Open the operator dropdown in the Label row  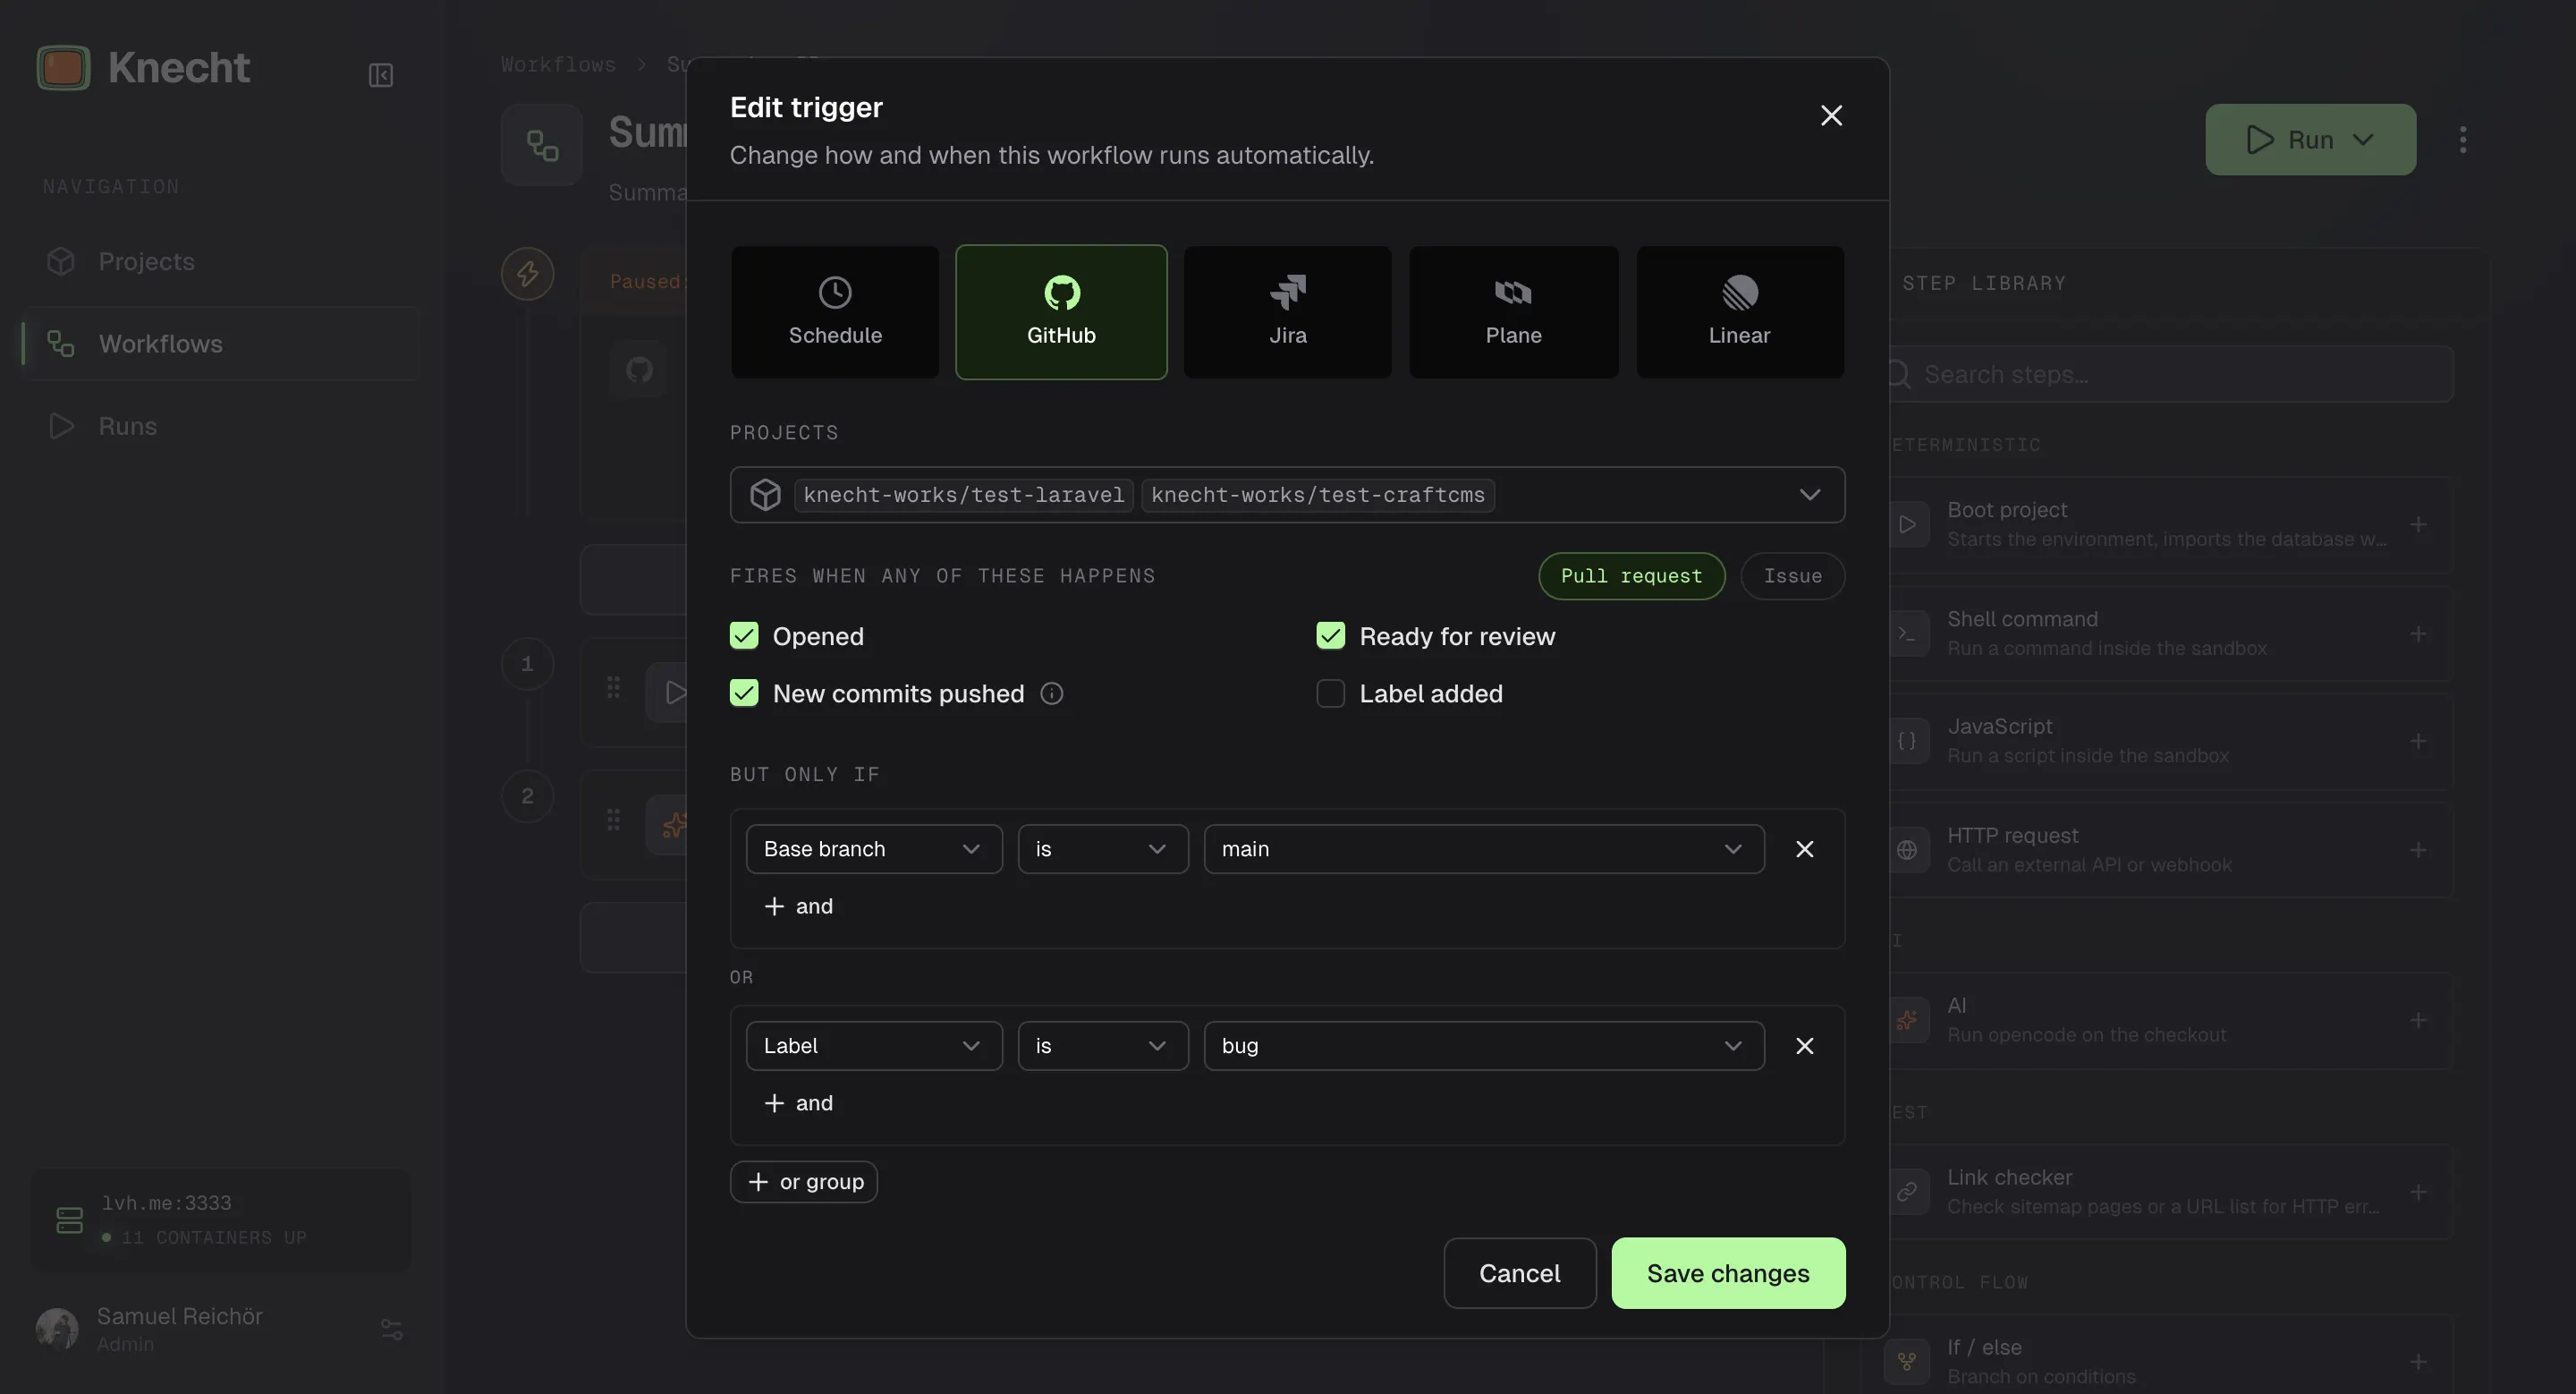(x=1103, y=1046)
